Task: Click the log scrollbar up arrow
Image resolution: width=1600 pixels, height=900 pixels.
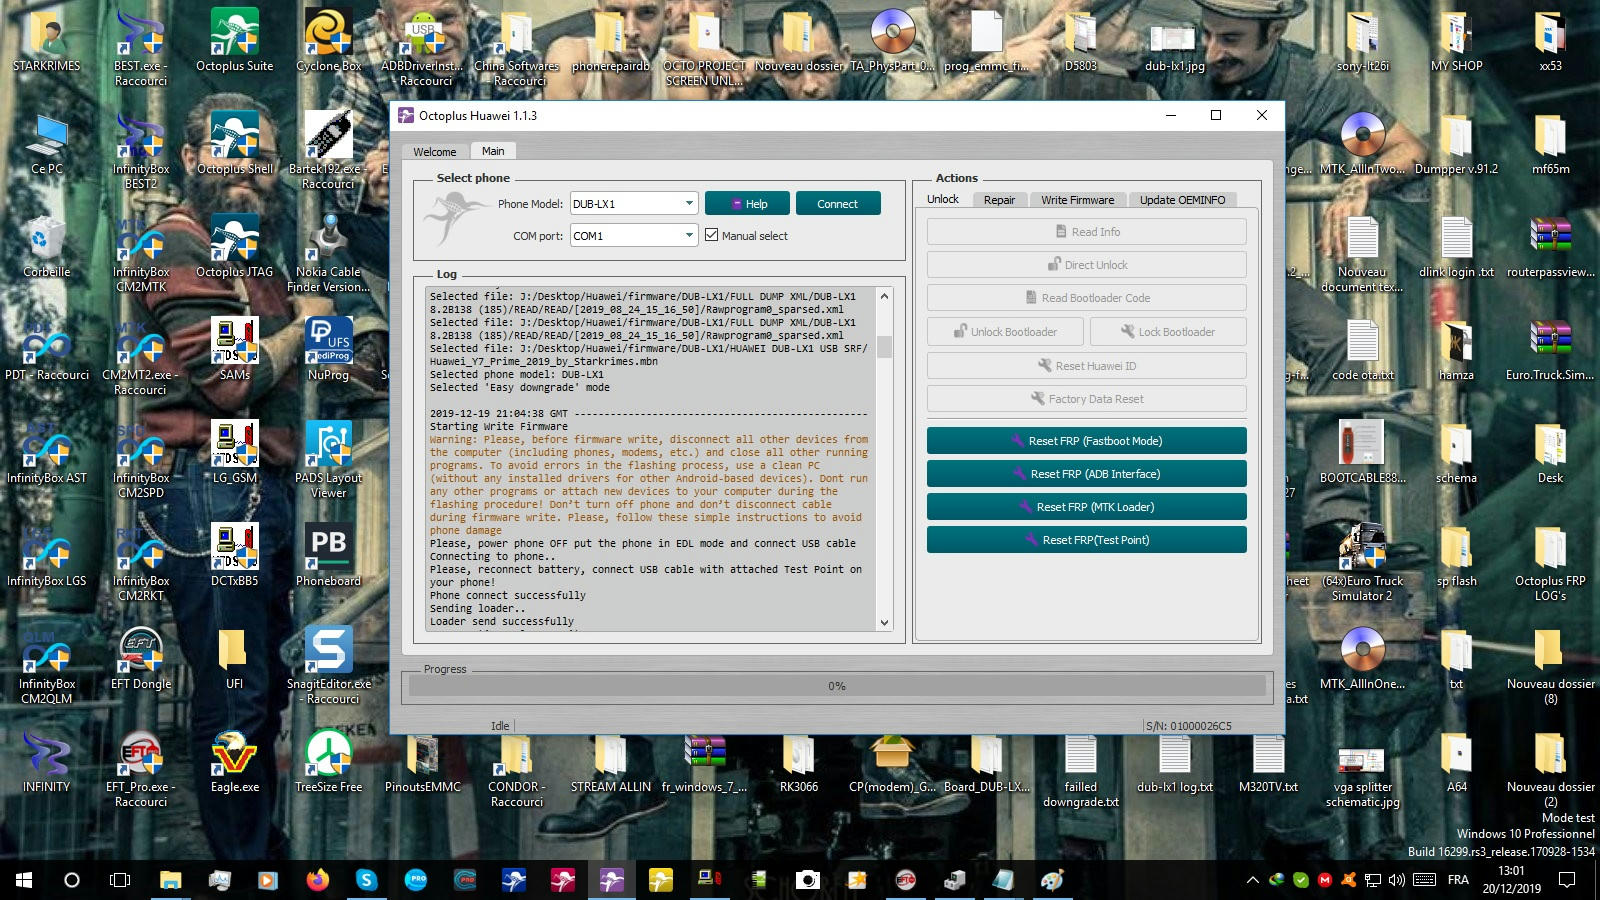Action: point(884,296)
